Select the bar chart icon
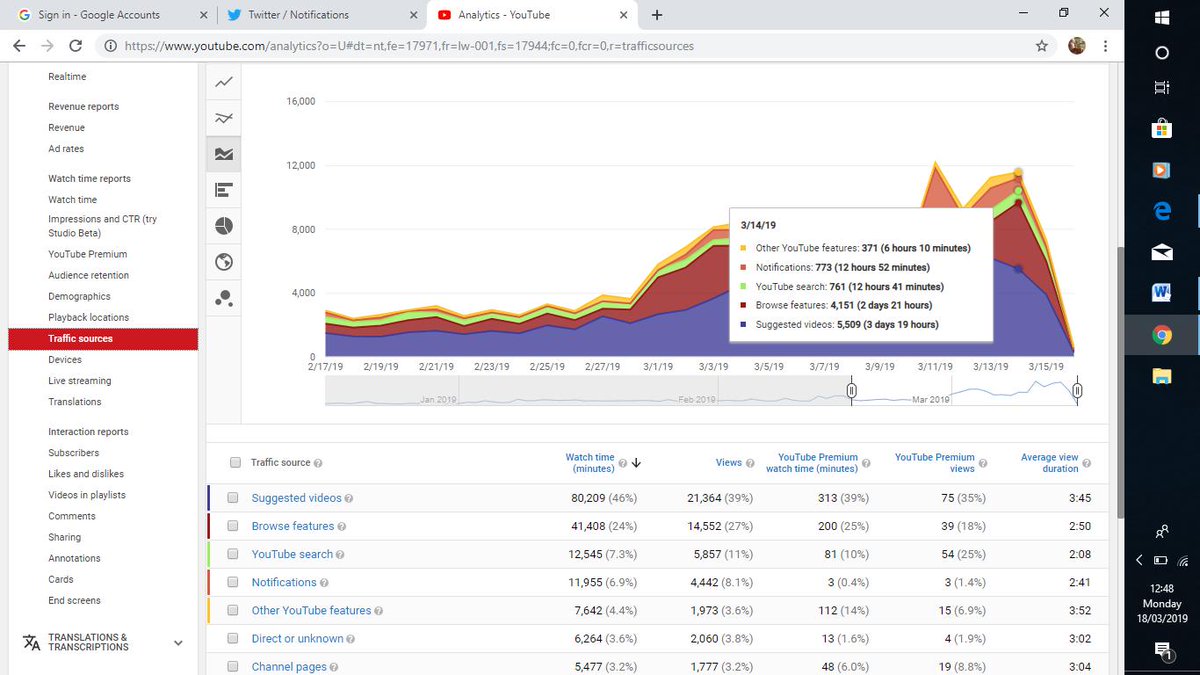Viewport: 1200px width, 675px height. (224, 189)
